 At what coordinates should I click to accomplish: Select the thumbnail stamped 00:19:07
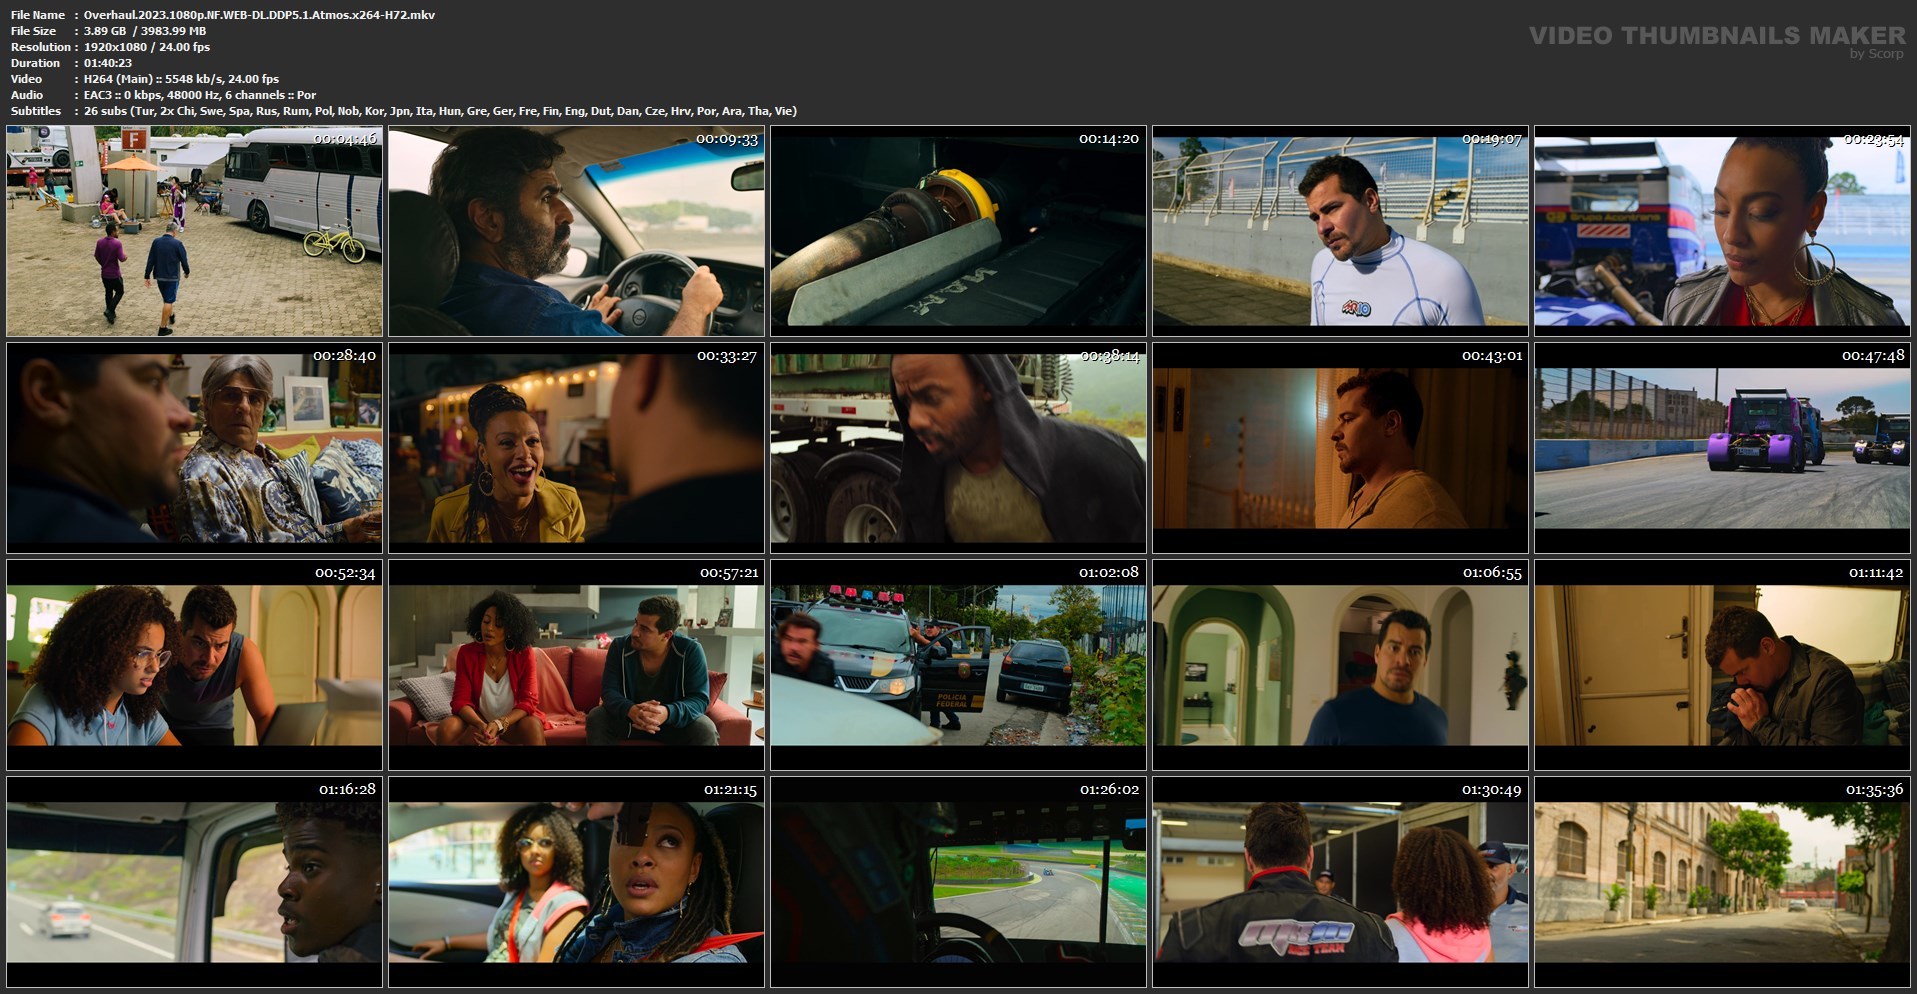click(x=1340, y=231)
